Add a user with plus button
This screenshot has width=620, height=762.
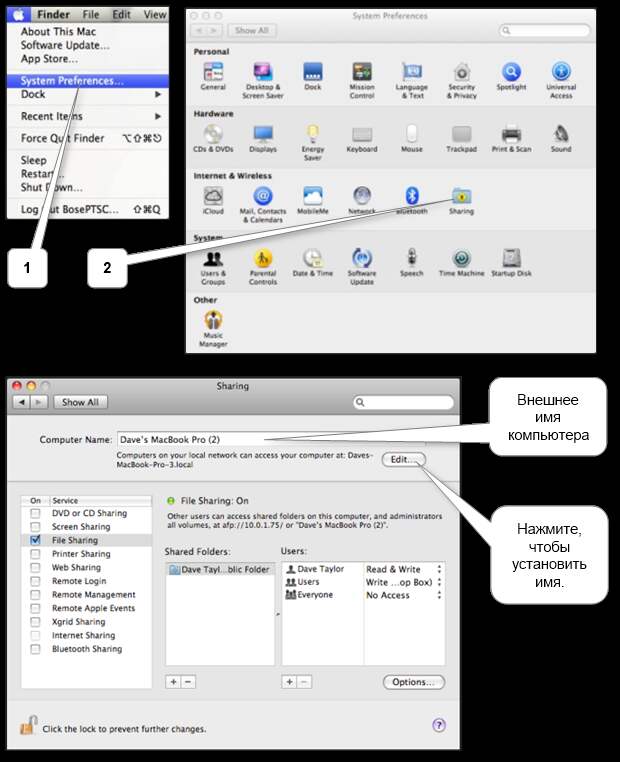tap(289, 682)
